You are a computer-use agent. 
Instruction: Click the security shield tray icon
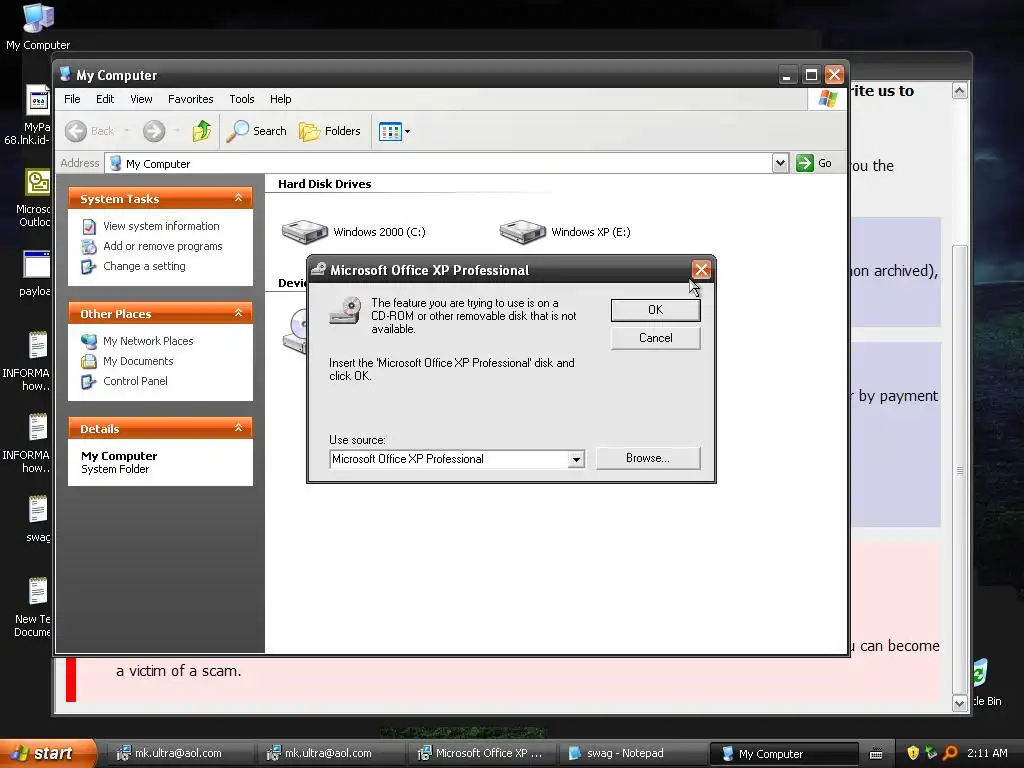pyautogui.click(x=913, y=753)
